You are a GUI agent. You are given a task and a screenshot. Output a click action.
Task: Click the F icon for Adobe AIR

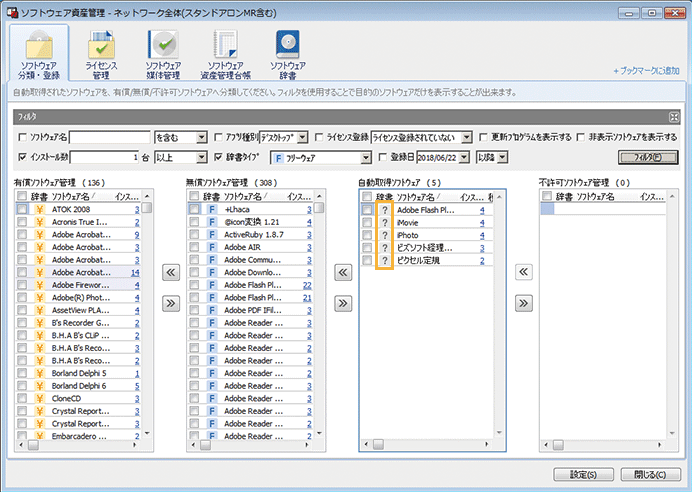click(212, 247)
